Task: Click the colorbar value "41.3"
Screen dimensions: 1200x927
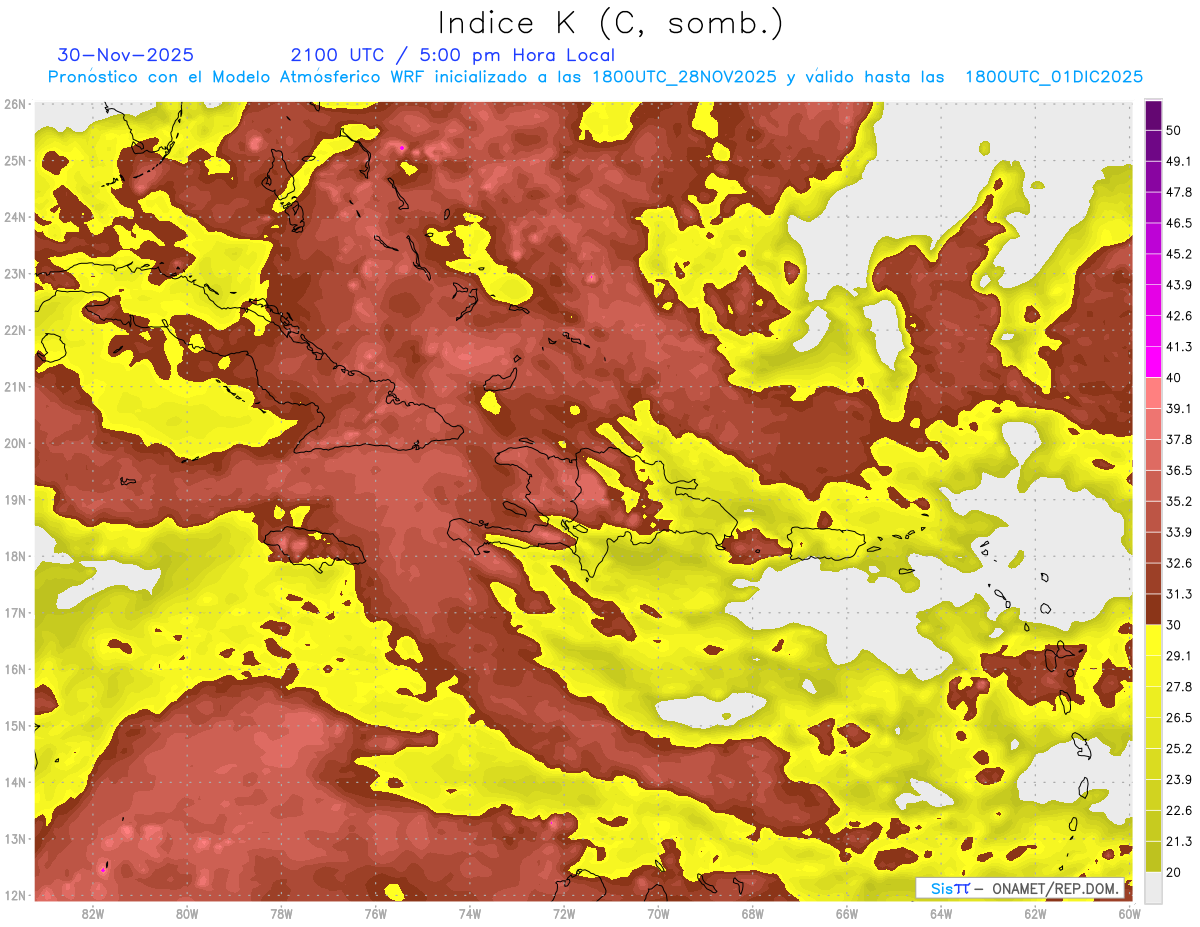Action: tap(1178, 347)
